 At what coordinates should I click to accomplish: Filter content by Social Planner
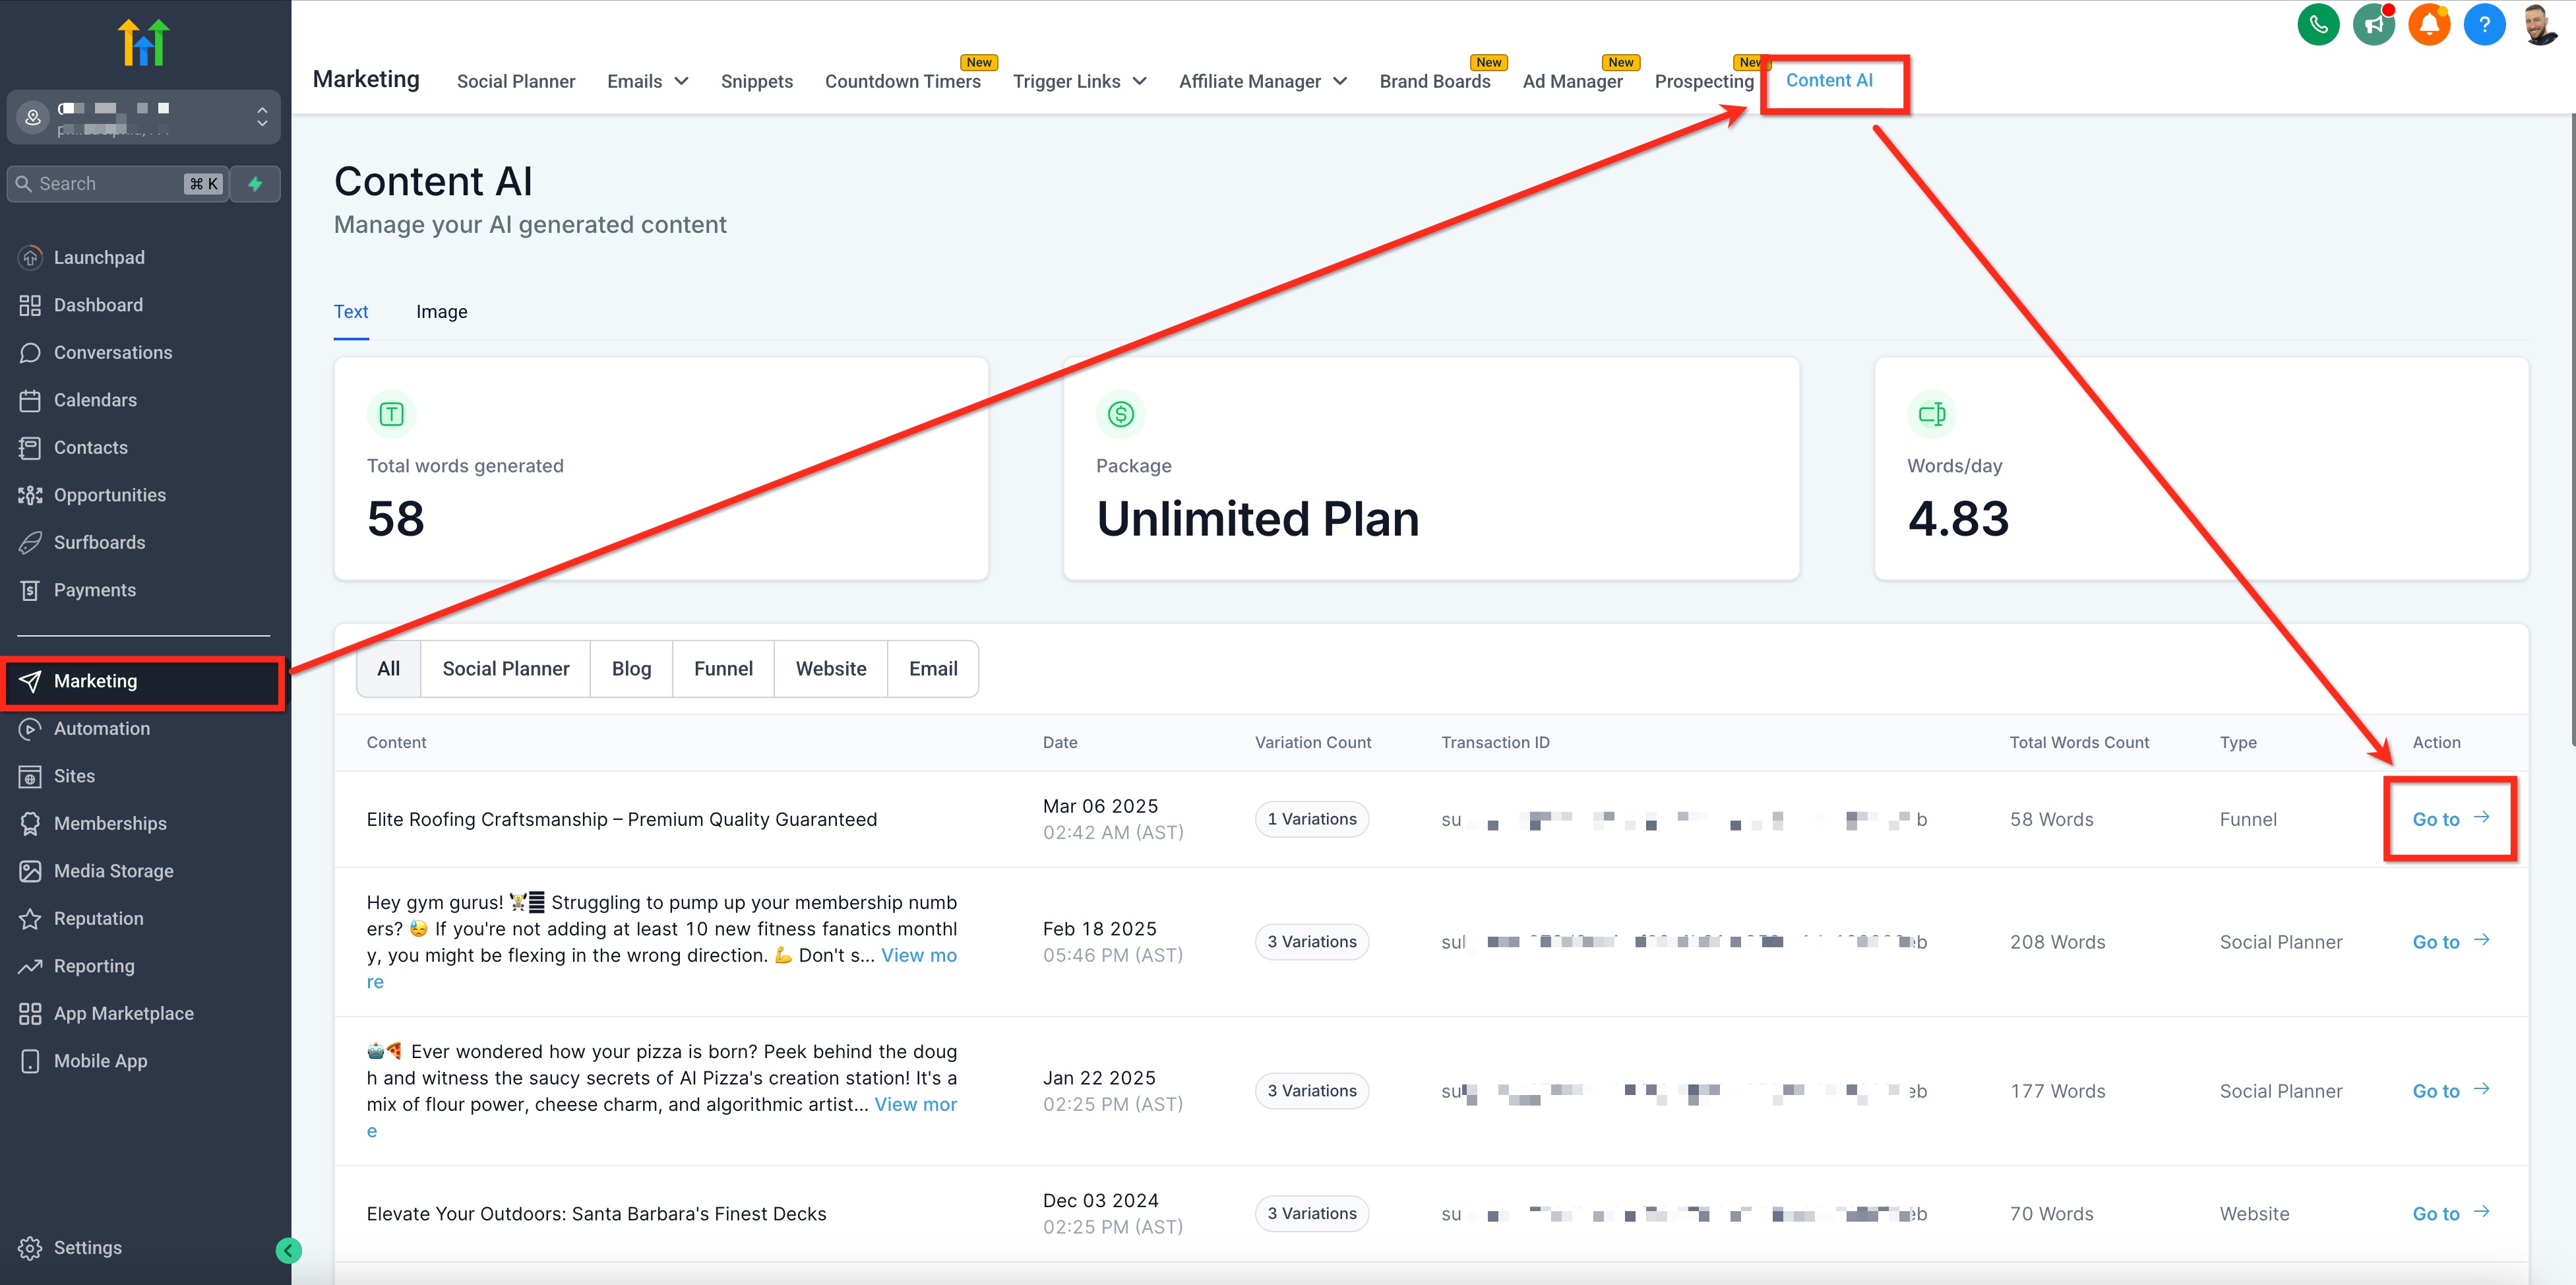pos(505,669)
